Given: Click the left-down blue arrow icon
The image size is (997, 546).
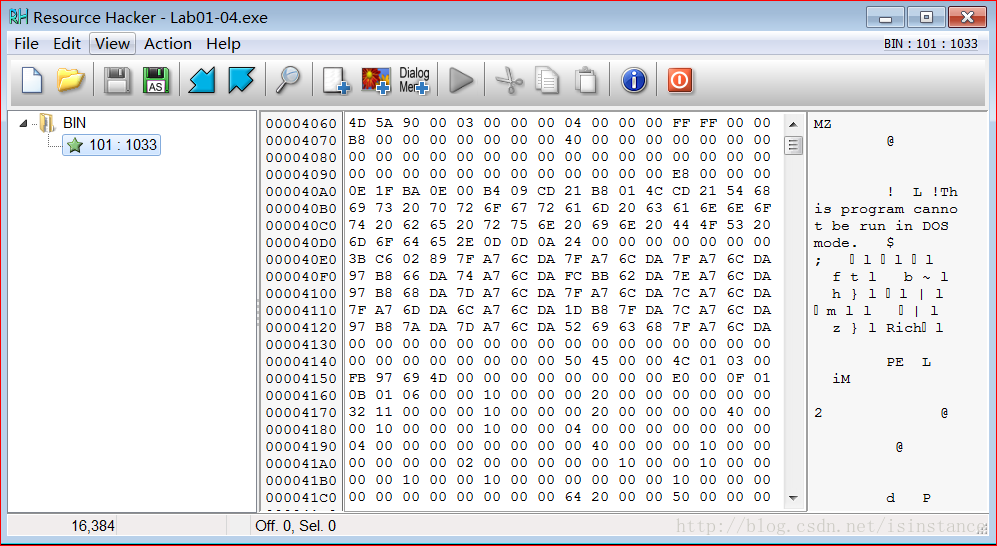Looking at the screenshot, I should pos(202,81).
